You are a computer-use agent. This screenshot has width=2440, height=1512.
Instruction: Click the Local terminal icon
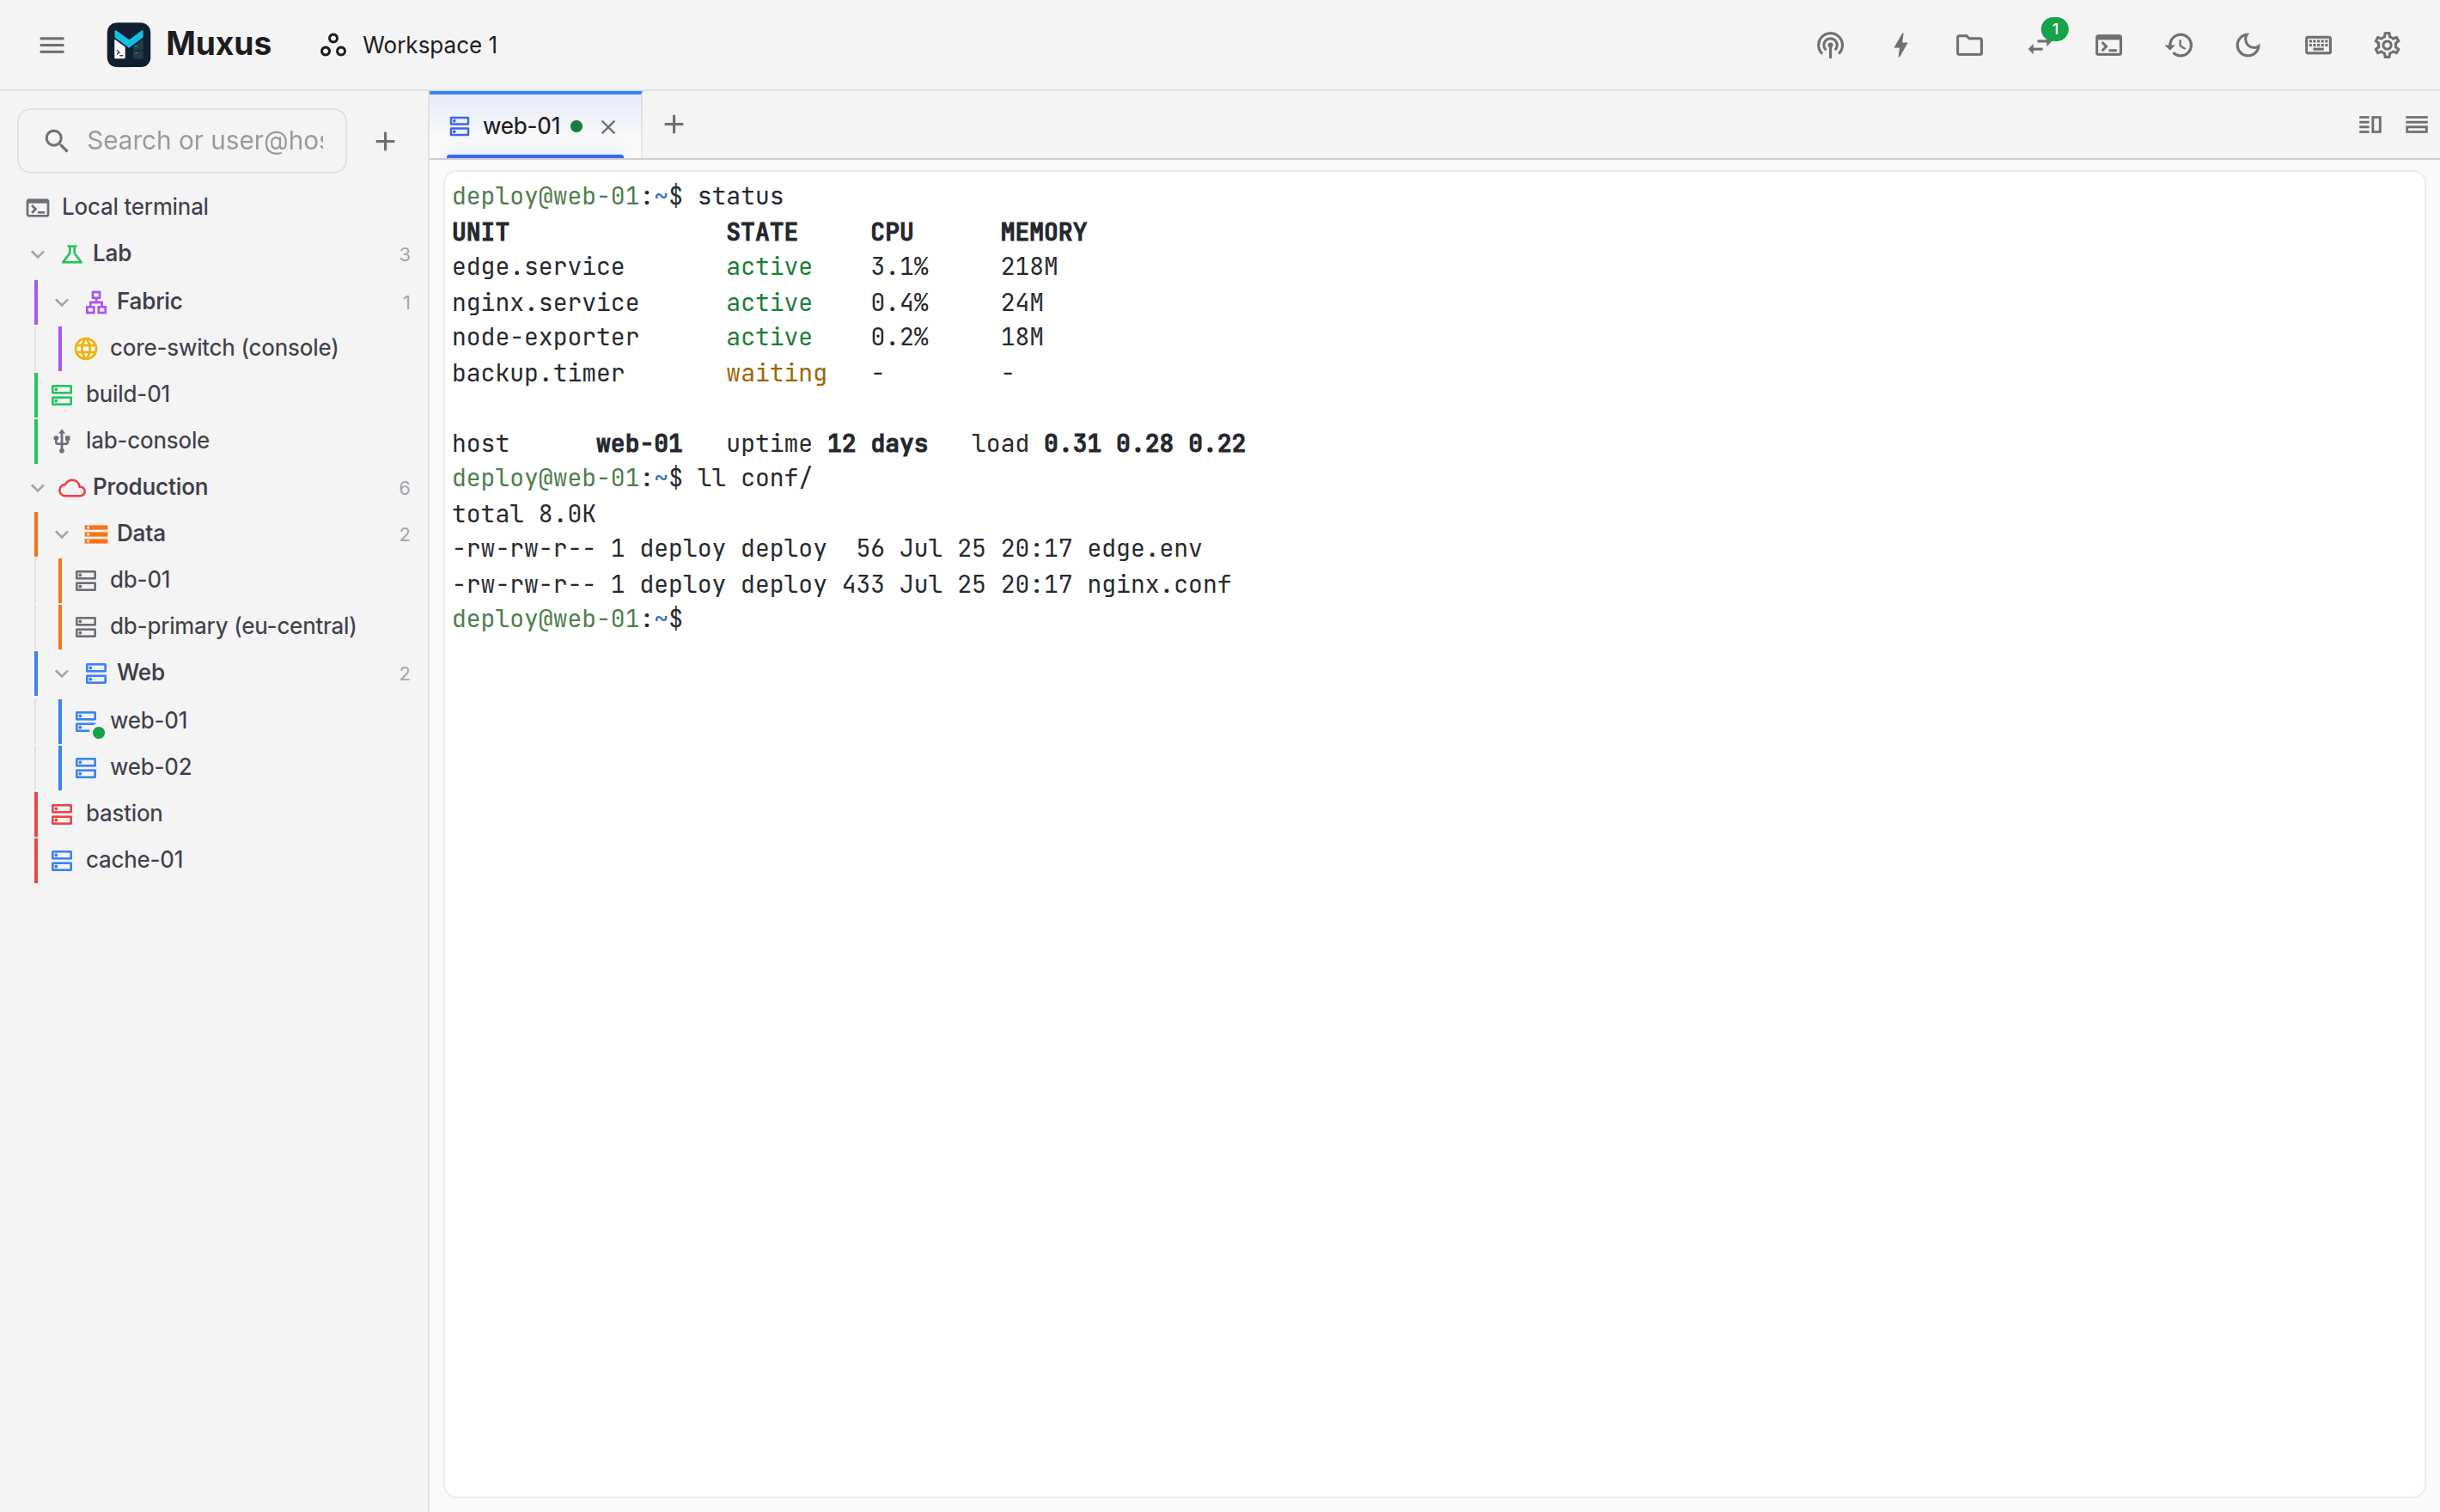tap(38, 207)
